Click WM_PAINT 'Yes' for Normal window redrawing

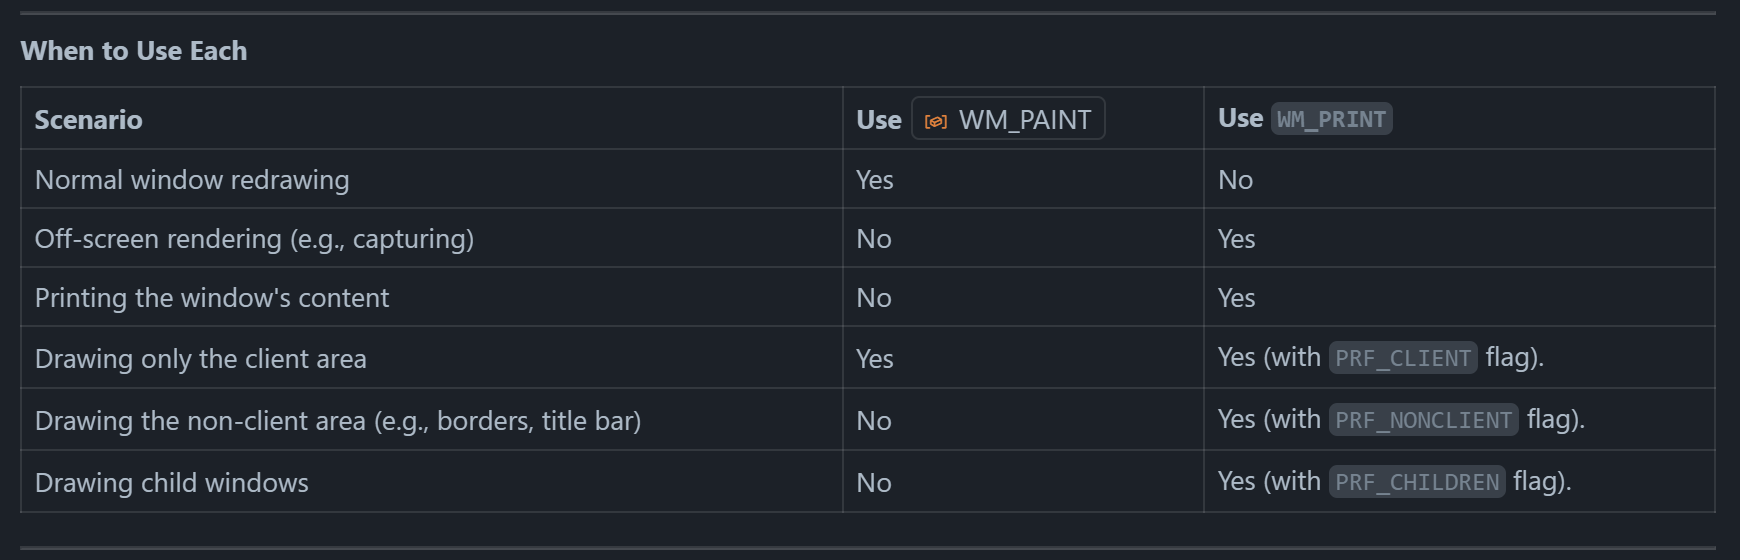pos(875,180)
